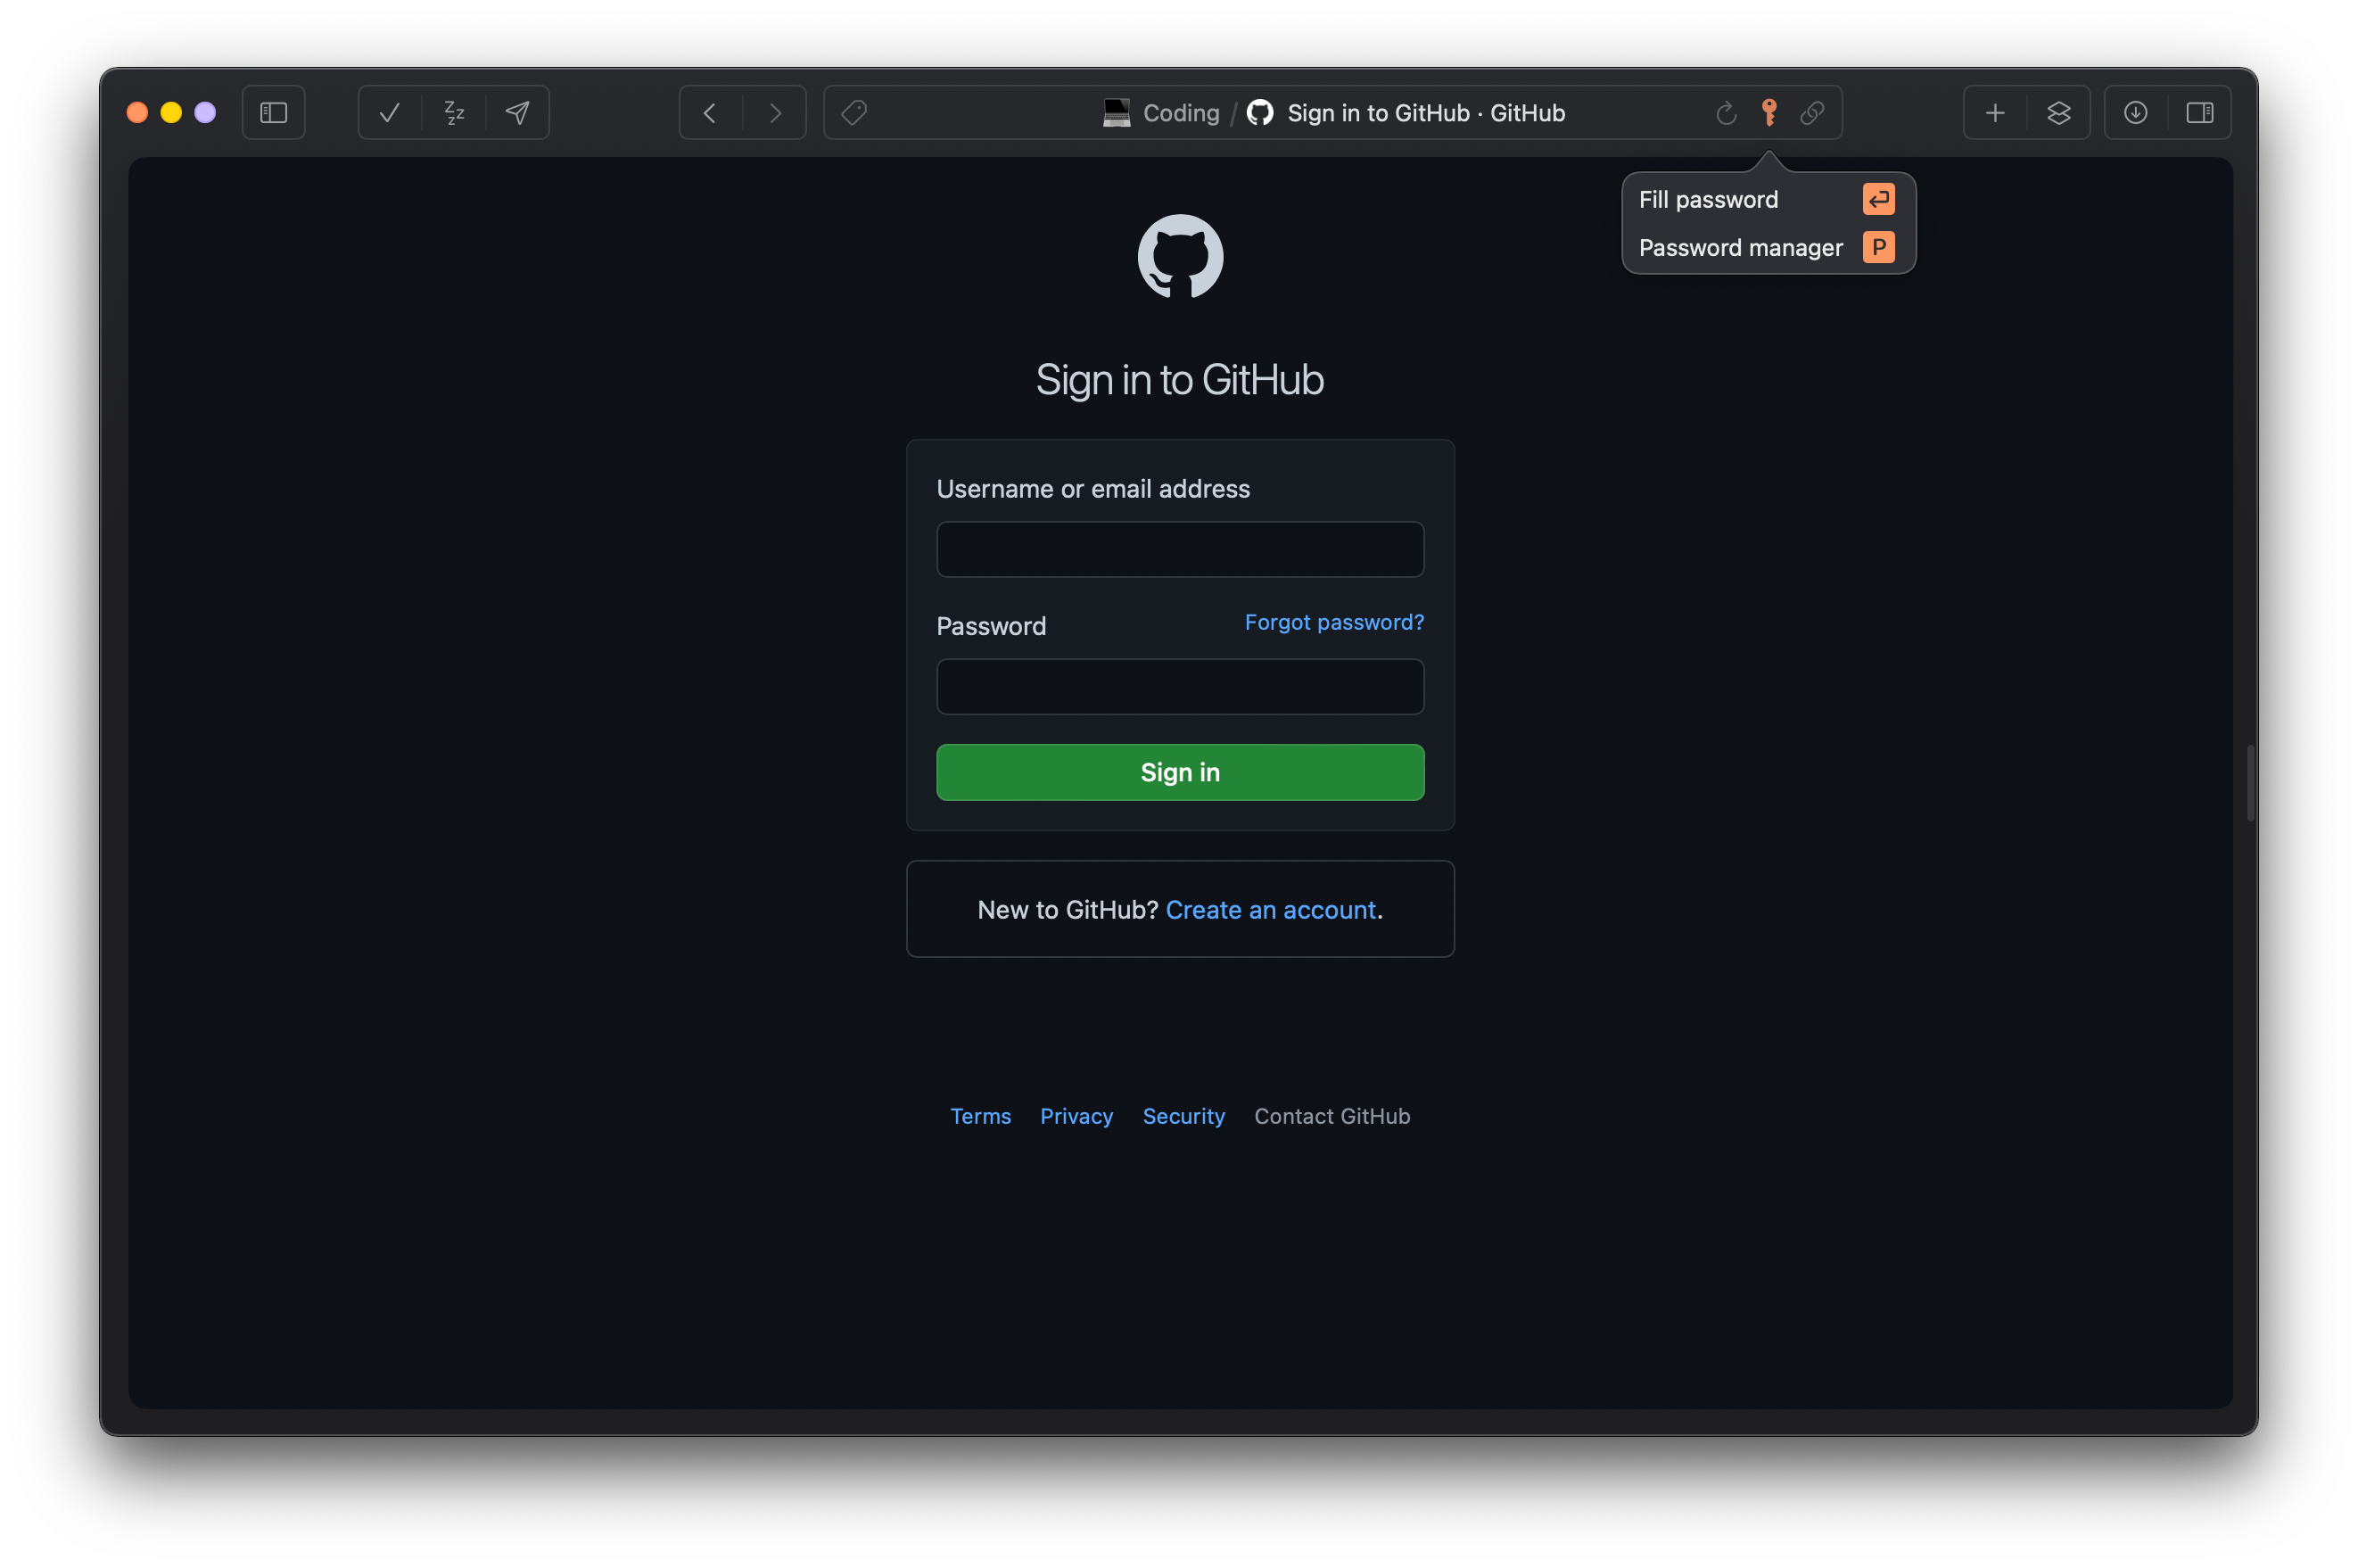The image size is (2358, 1568).
Task: Toggle the left sidebar panel icon
Action: click(x=273, y=113)
